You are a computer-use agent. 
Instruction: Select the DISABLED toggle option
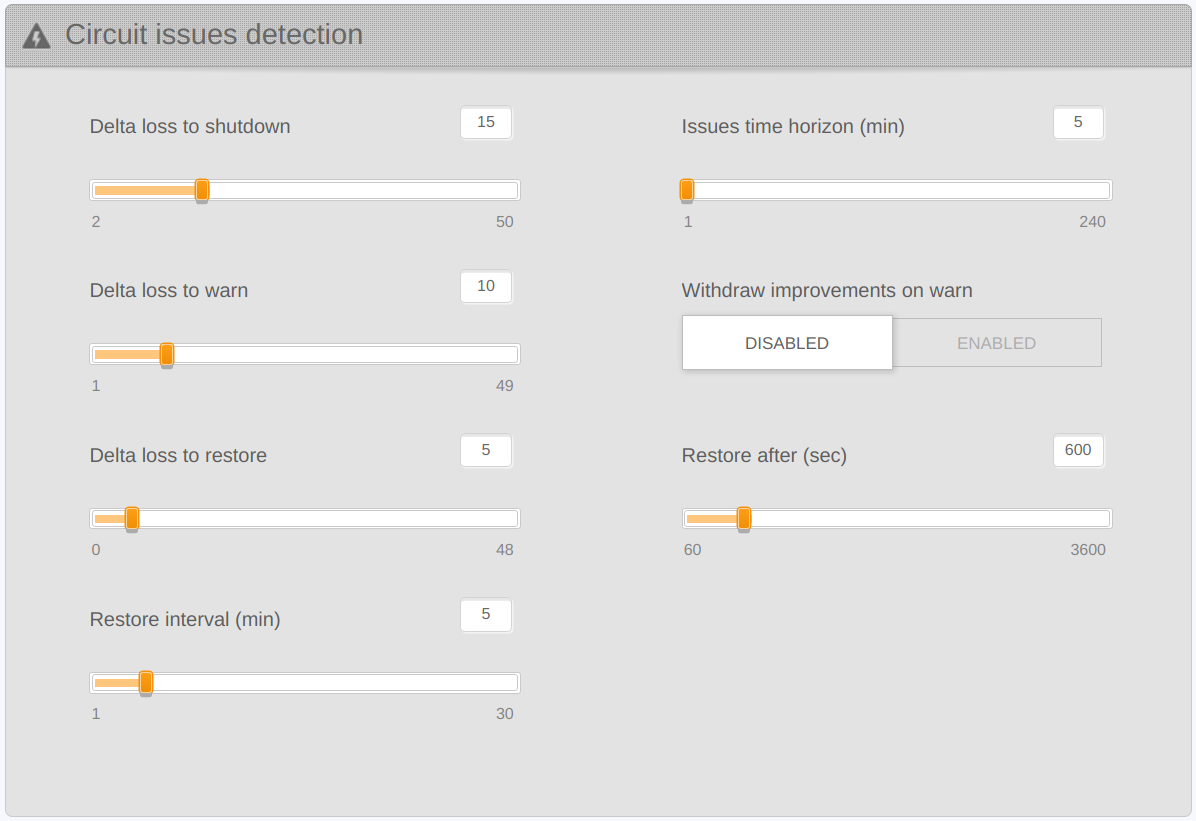[x=787, y=343]
